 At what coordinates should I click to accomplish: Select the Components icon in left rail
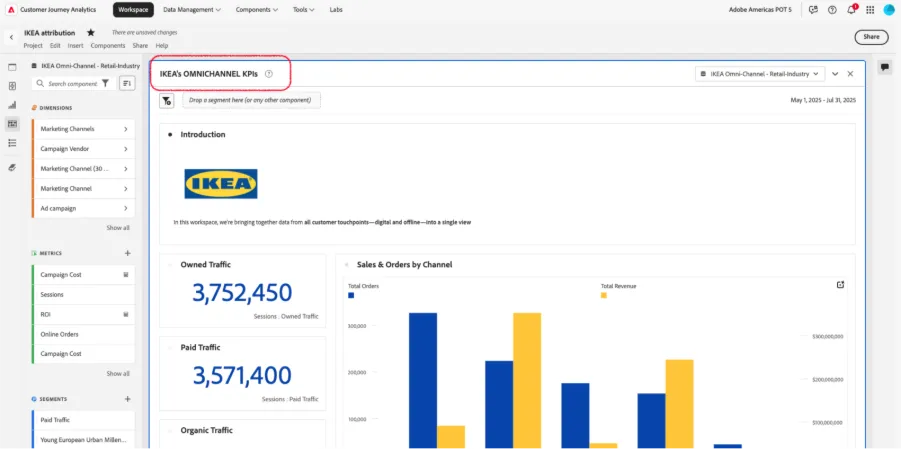(12, 124)
